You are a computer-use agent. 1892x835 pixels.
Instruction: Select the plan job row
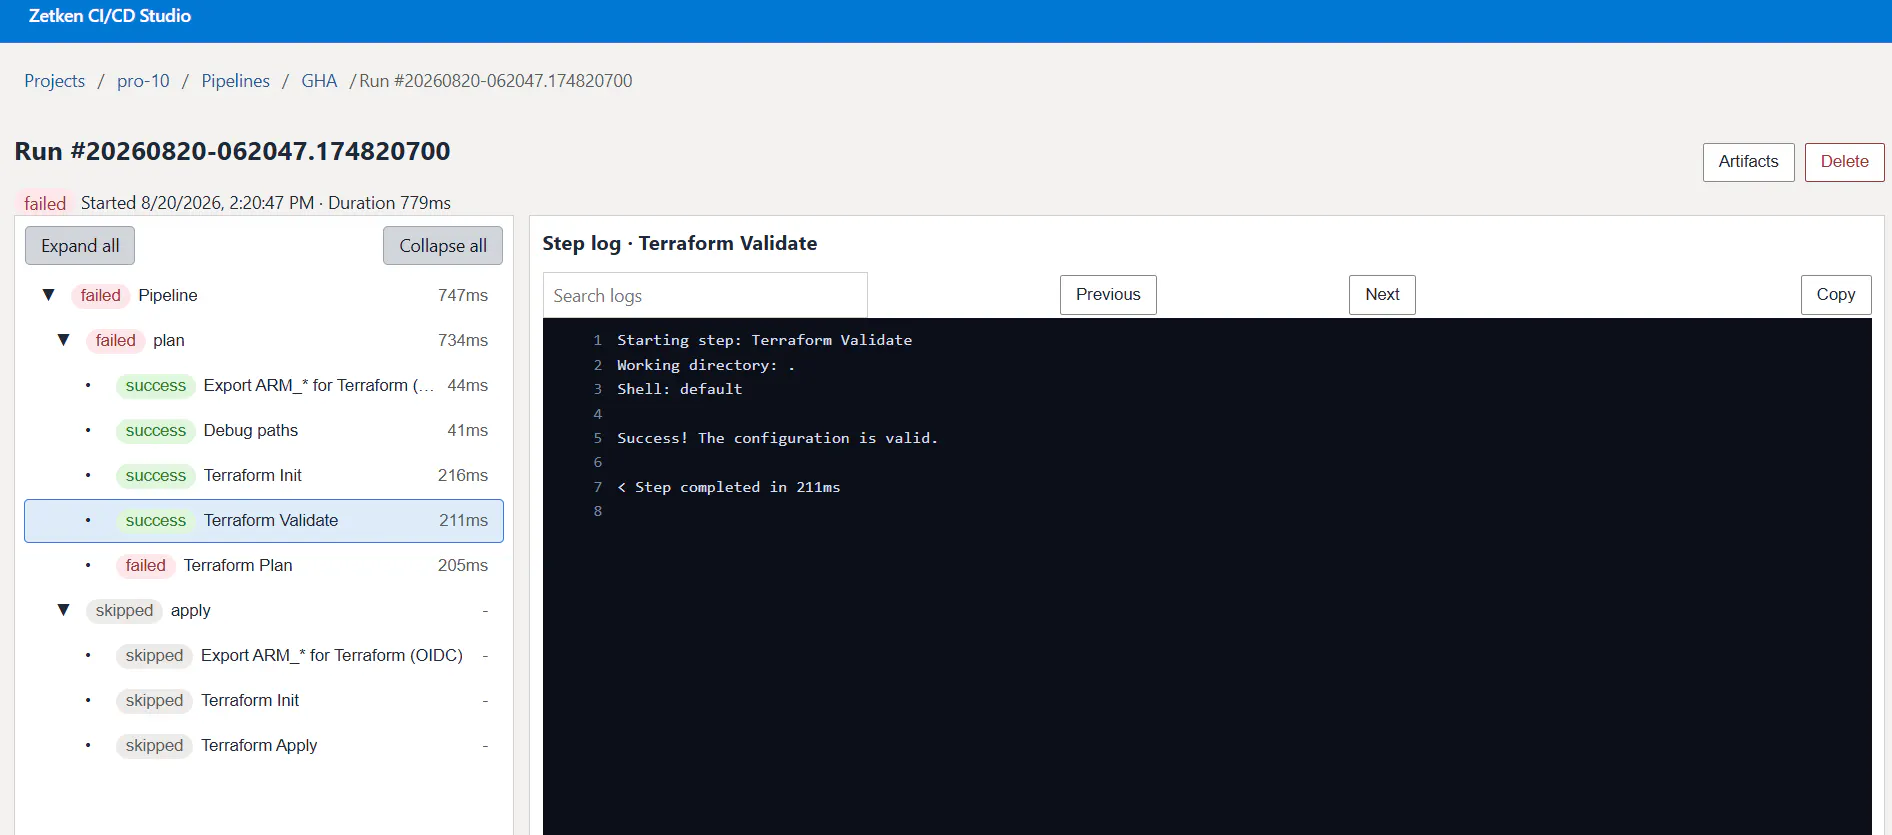click(x=264, y=341)
